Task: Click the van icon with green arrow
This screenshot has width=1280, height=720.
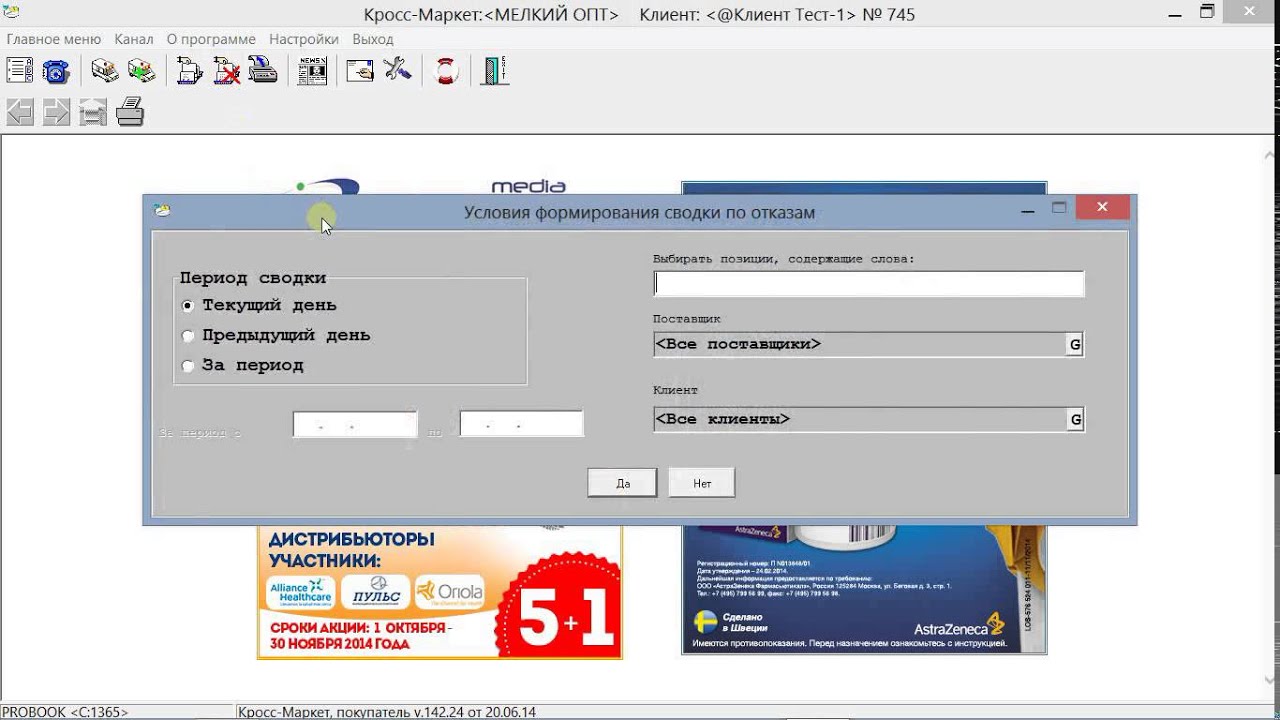Action: coord(141,71)
